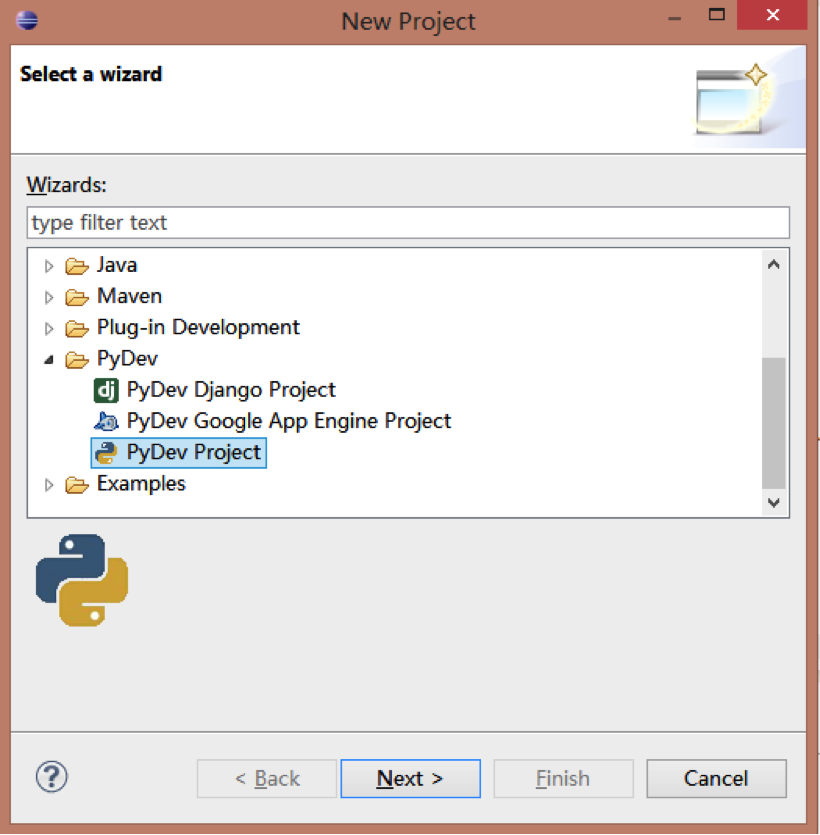The width and height of the screenshot is (820, 835).
Task: Select the Plug-in Development row label
Action: pyautogui.click(x=198, y=328)
